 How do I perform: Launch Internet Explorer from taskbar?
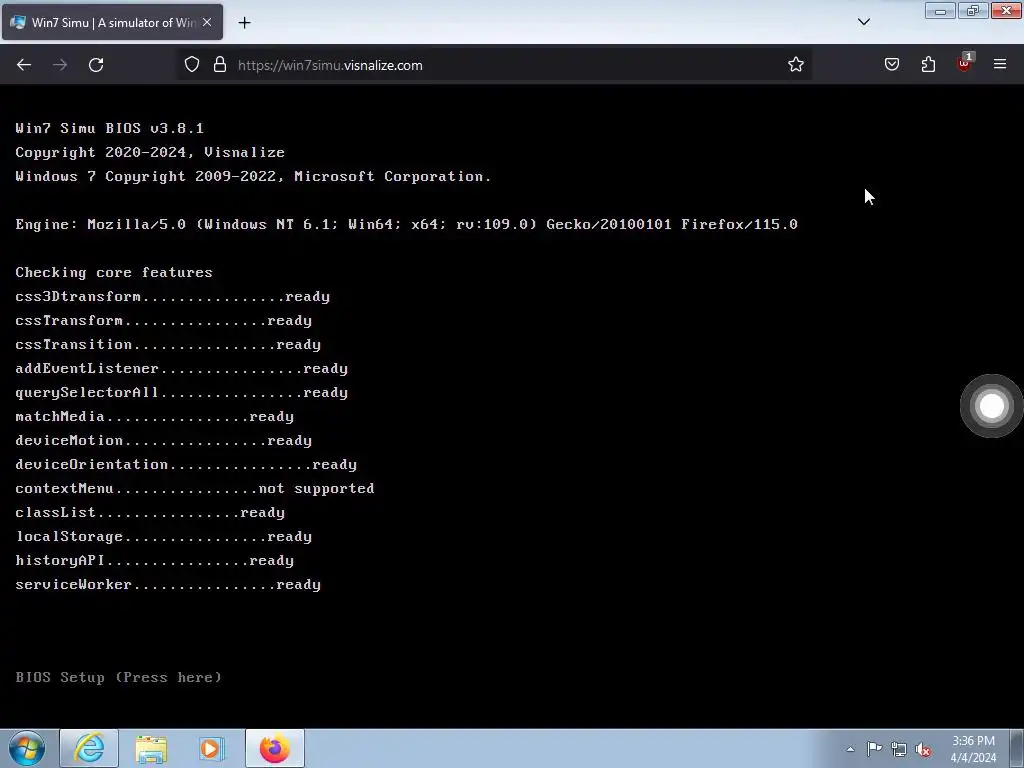[x=89, y=748]
